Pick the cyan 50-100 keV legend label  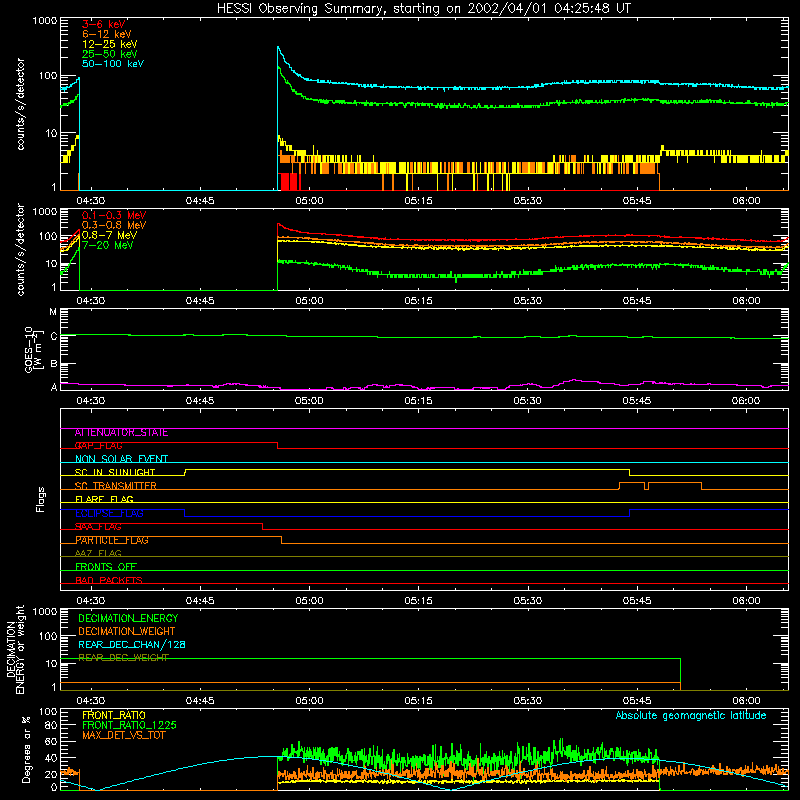113,63
